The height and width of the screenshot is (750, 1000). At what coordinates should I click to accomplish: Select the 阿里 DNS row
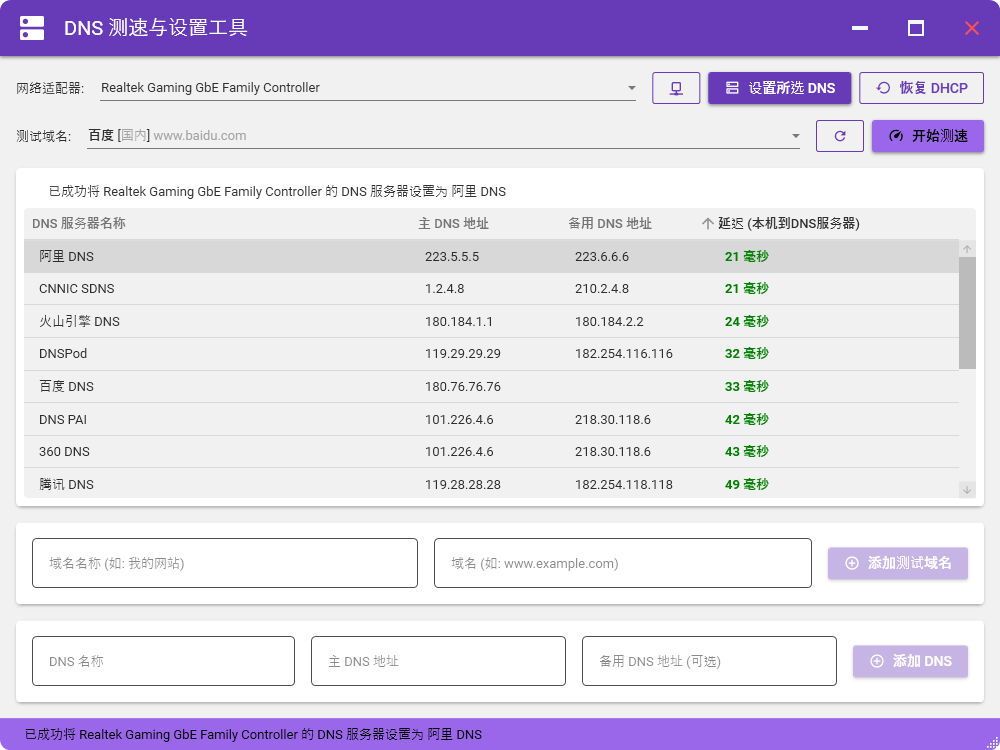coord(491,256)
